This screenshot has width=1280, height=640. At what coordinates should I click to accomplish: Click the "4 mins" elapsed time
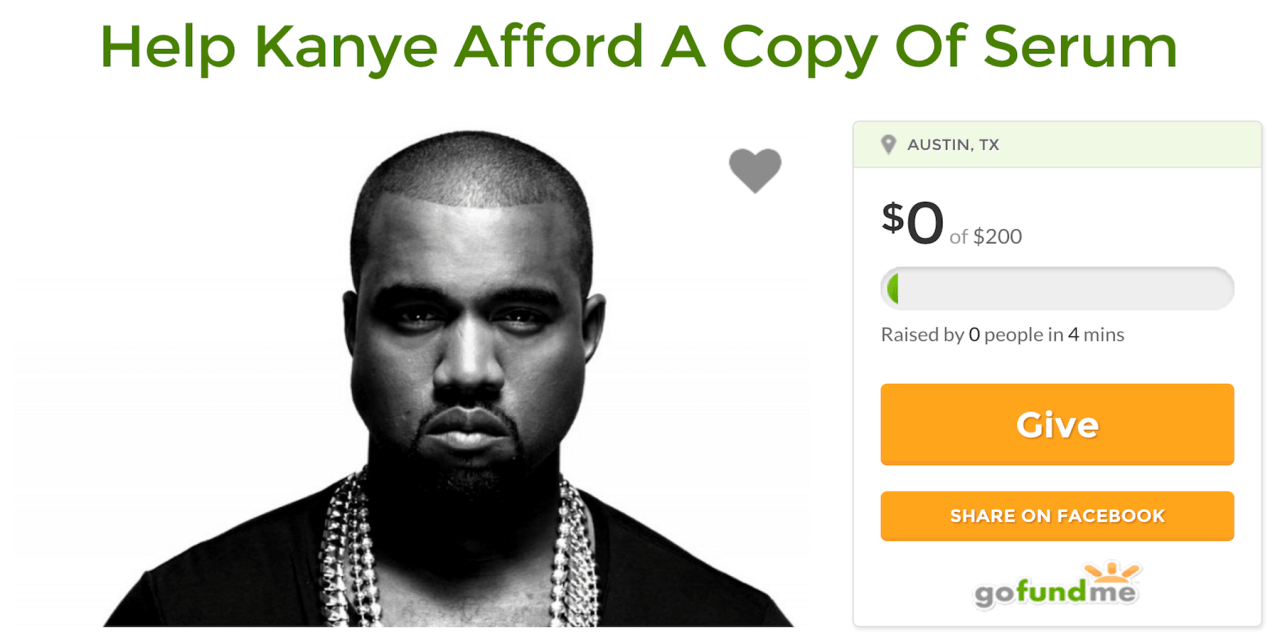(1096, 335)
